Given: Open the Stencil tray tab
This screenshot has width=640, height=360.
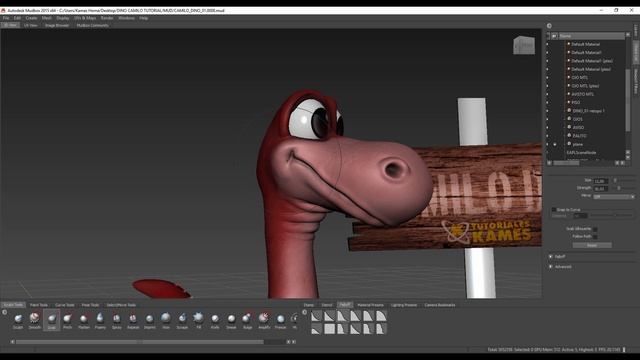Looking at the screenshot, I should pyautogui.click(x=327, y=305).
